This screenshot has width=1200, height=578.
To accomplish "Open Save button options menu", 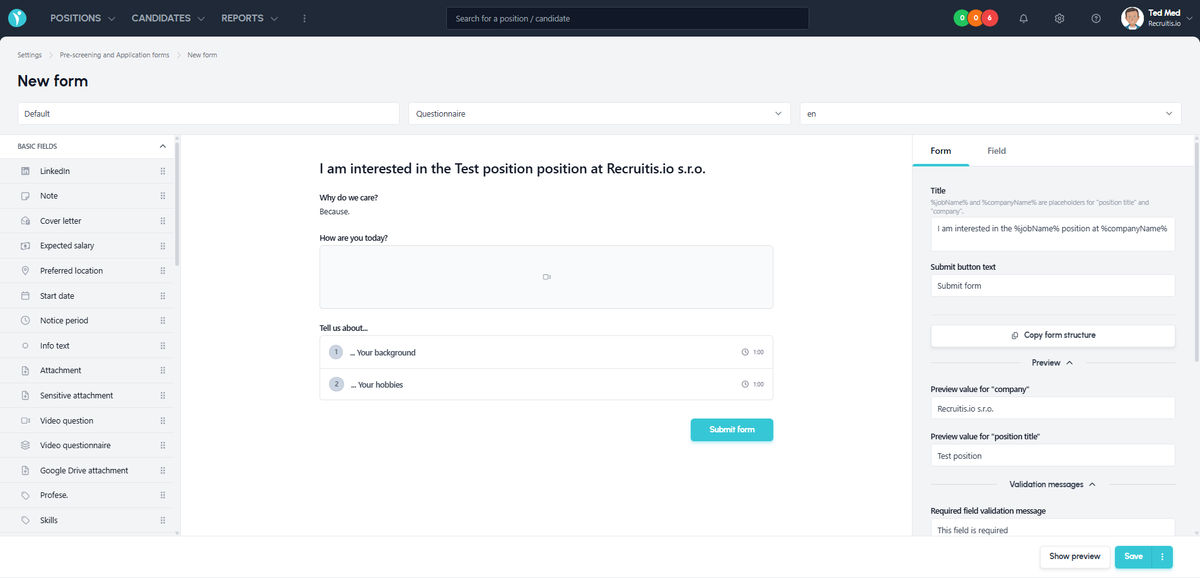I will pyautogui.click(x=1162, y=556).
